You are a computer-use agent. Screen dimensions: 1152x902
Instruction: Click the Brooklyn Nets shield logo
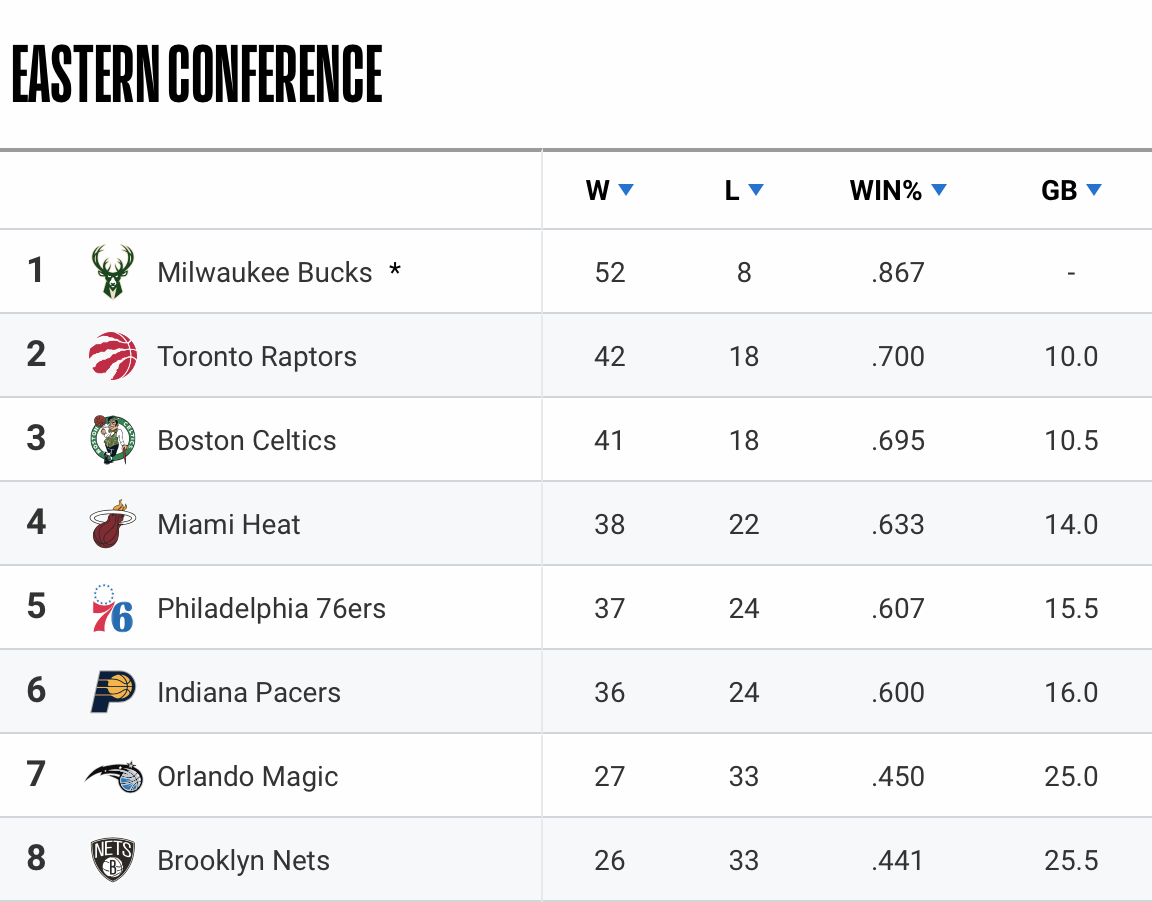click(x=112, y=860)
